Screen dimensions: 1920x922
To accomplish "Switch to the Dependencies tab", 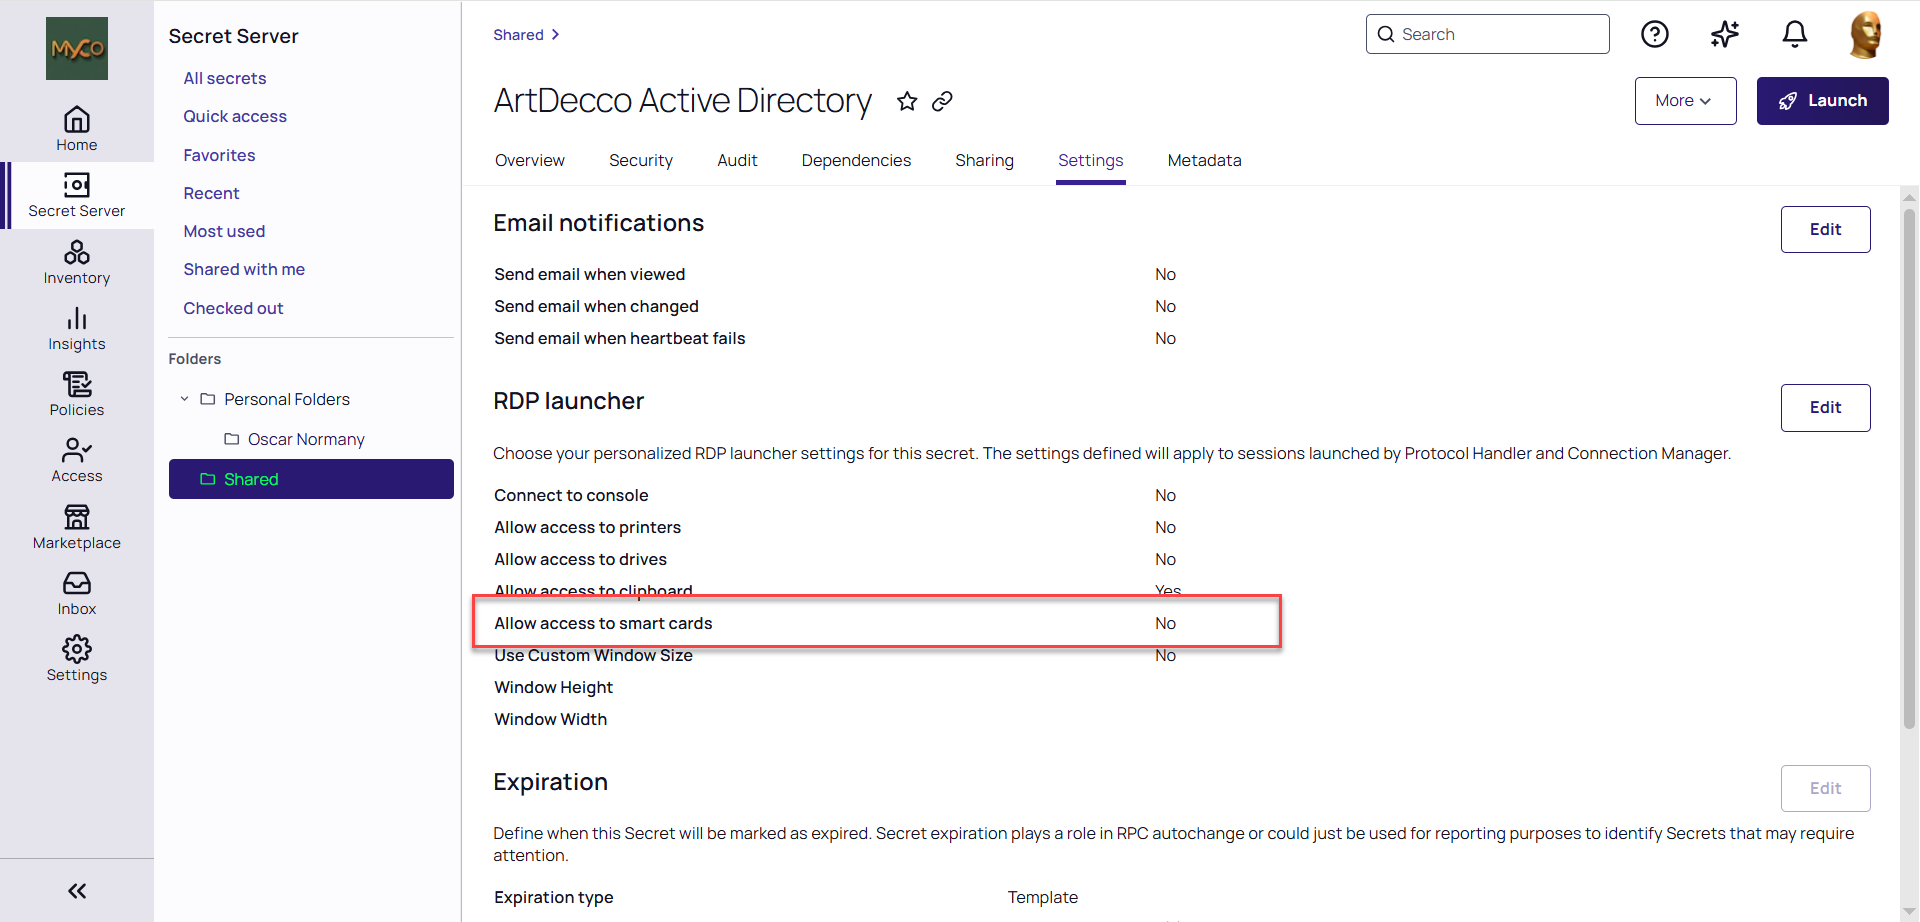I will pyautogui.click(x=856, y=160).
